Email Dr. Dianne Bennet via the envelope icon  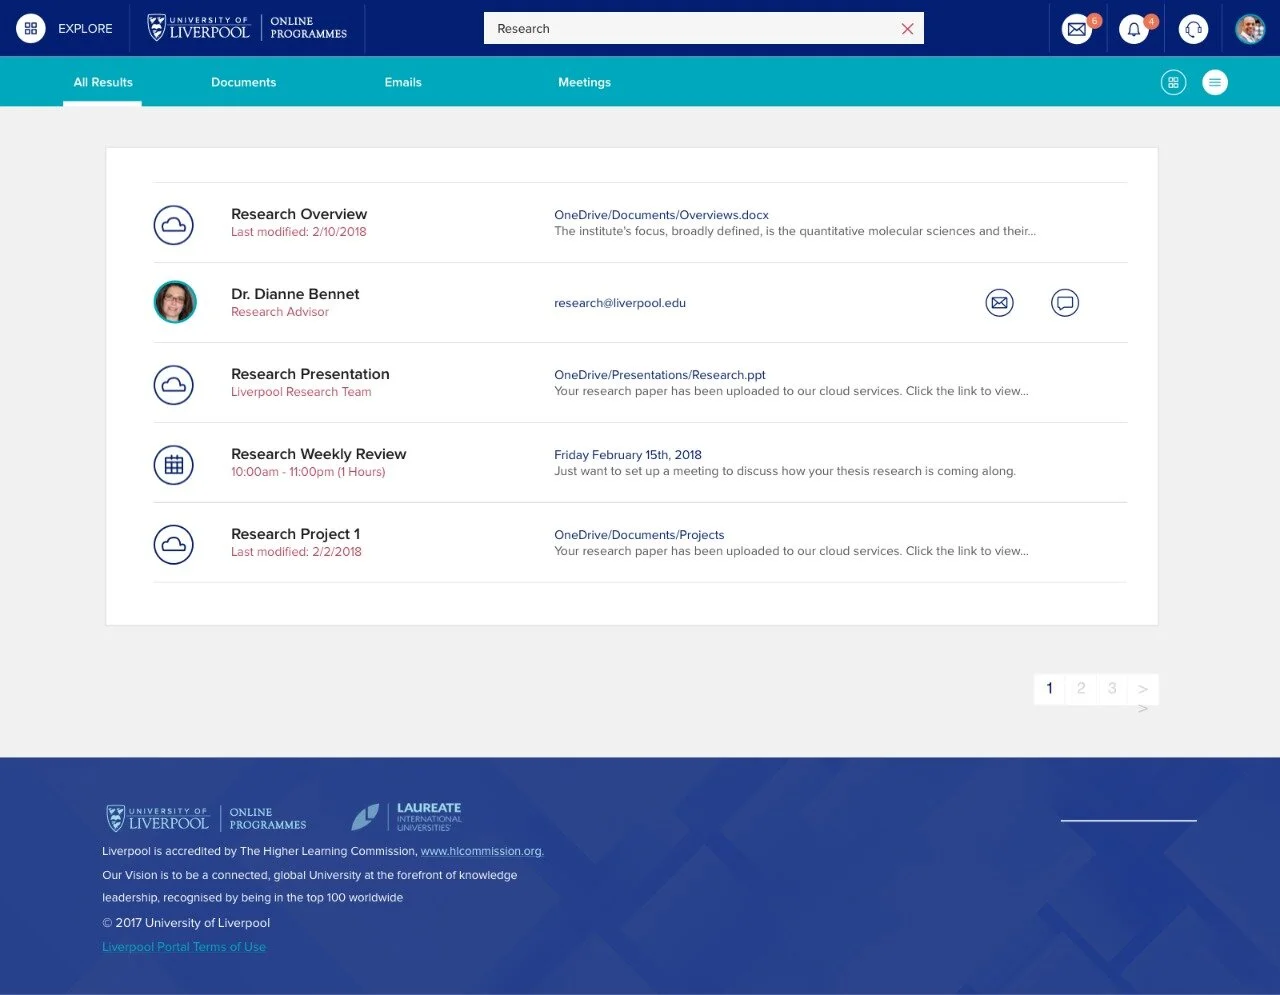click(x=999, y=302)
